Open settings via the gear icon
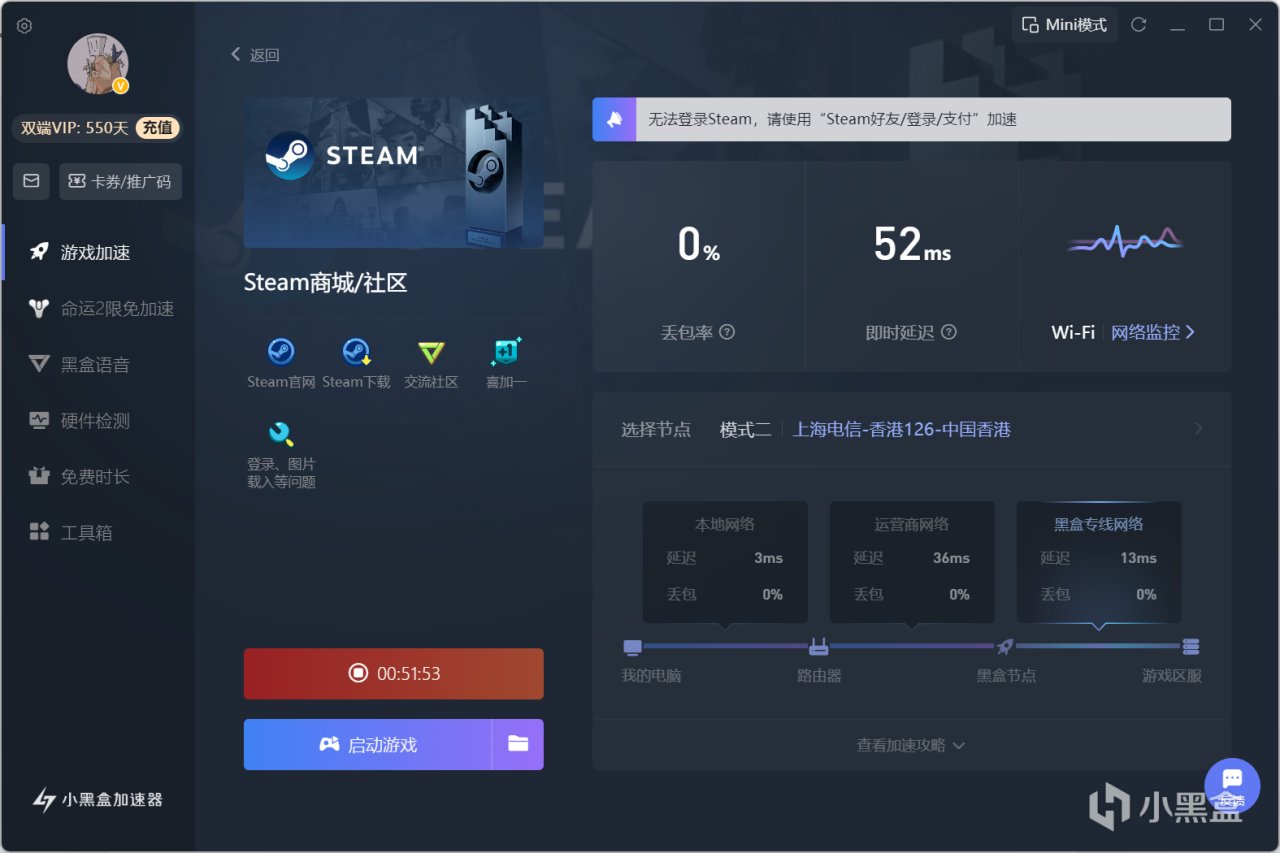This screenshot has height=853, width=1280. (x=25, y=26)
